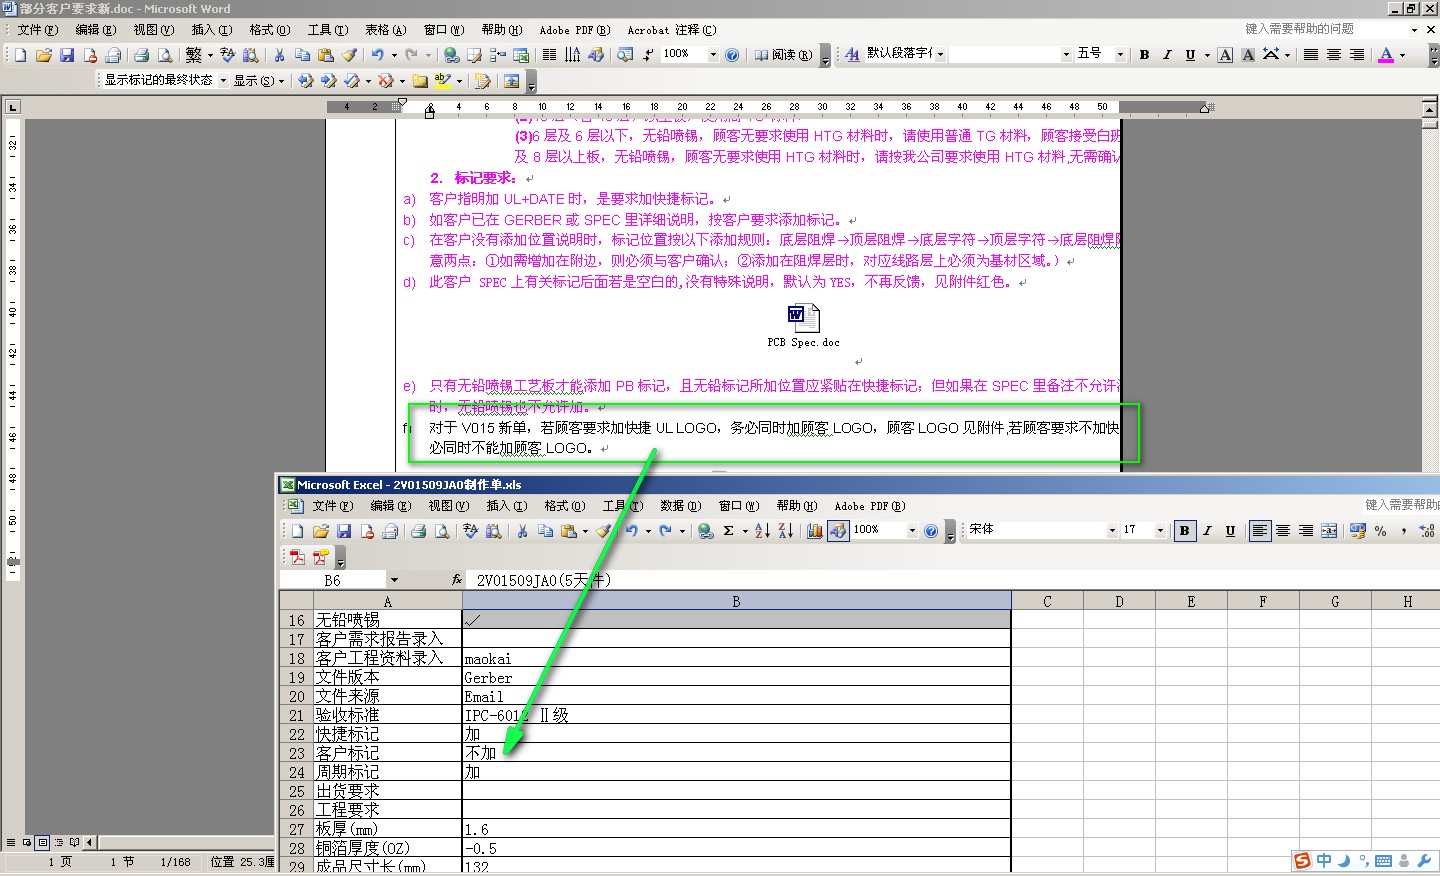Toggle Excel Align Left button
This screenshot has height=876, width=1440.
pyautogui.click(x=1259, y=531)
